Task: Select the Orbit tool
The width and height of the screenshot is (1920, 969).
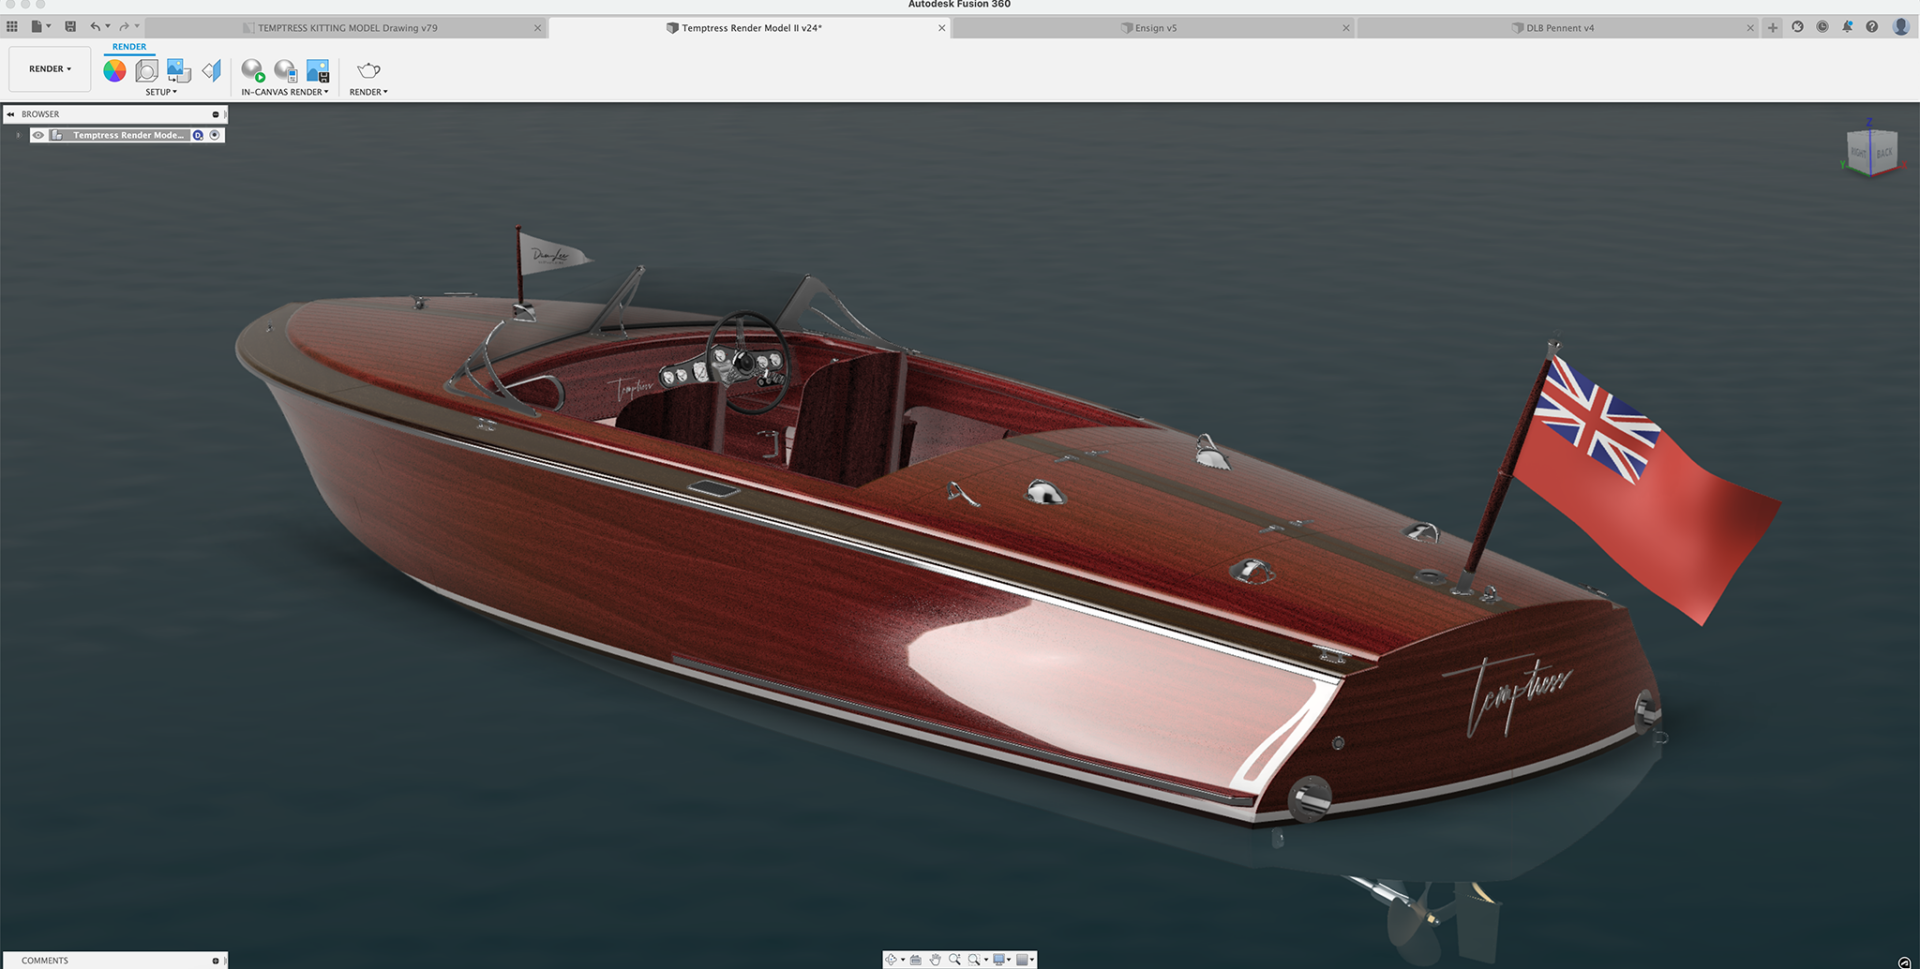Action: pyautogui.click(x=892, y=959)
